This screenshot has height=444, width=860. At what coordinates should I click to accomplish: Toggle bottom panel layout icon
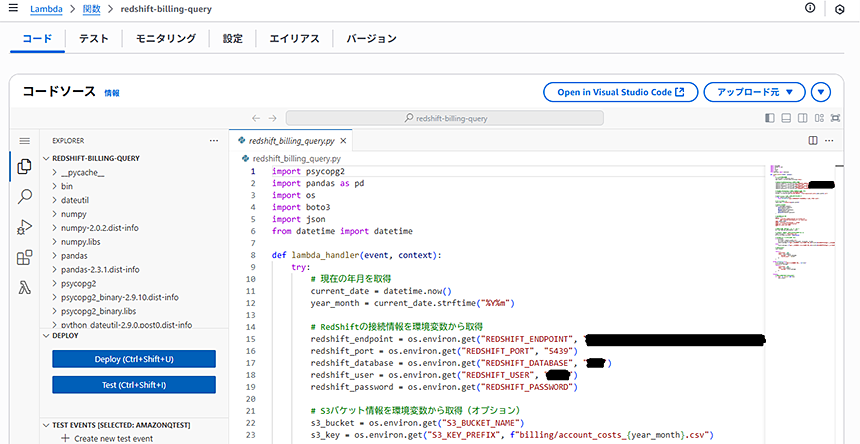(786, 118)
